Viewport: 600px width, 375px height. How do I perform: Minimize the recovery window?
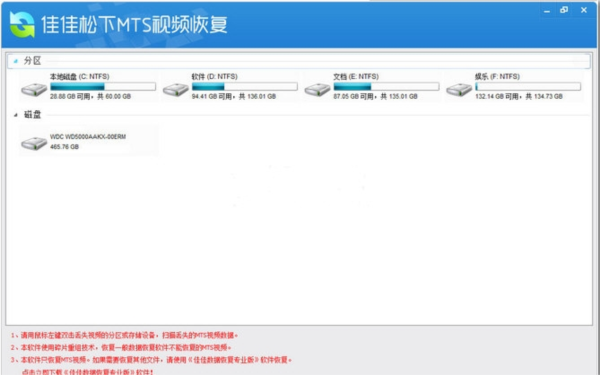click(x=547, y=11)
